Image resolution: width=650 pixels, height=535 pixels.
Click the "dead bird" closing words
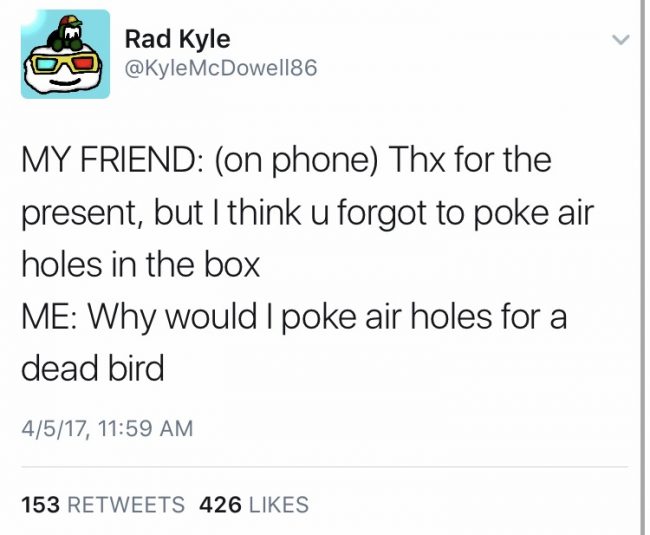pos(93,368)
